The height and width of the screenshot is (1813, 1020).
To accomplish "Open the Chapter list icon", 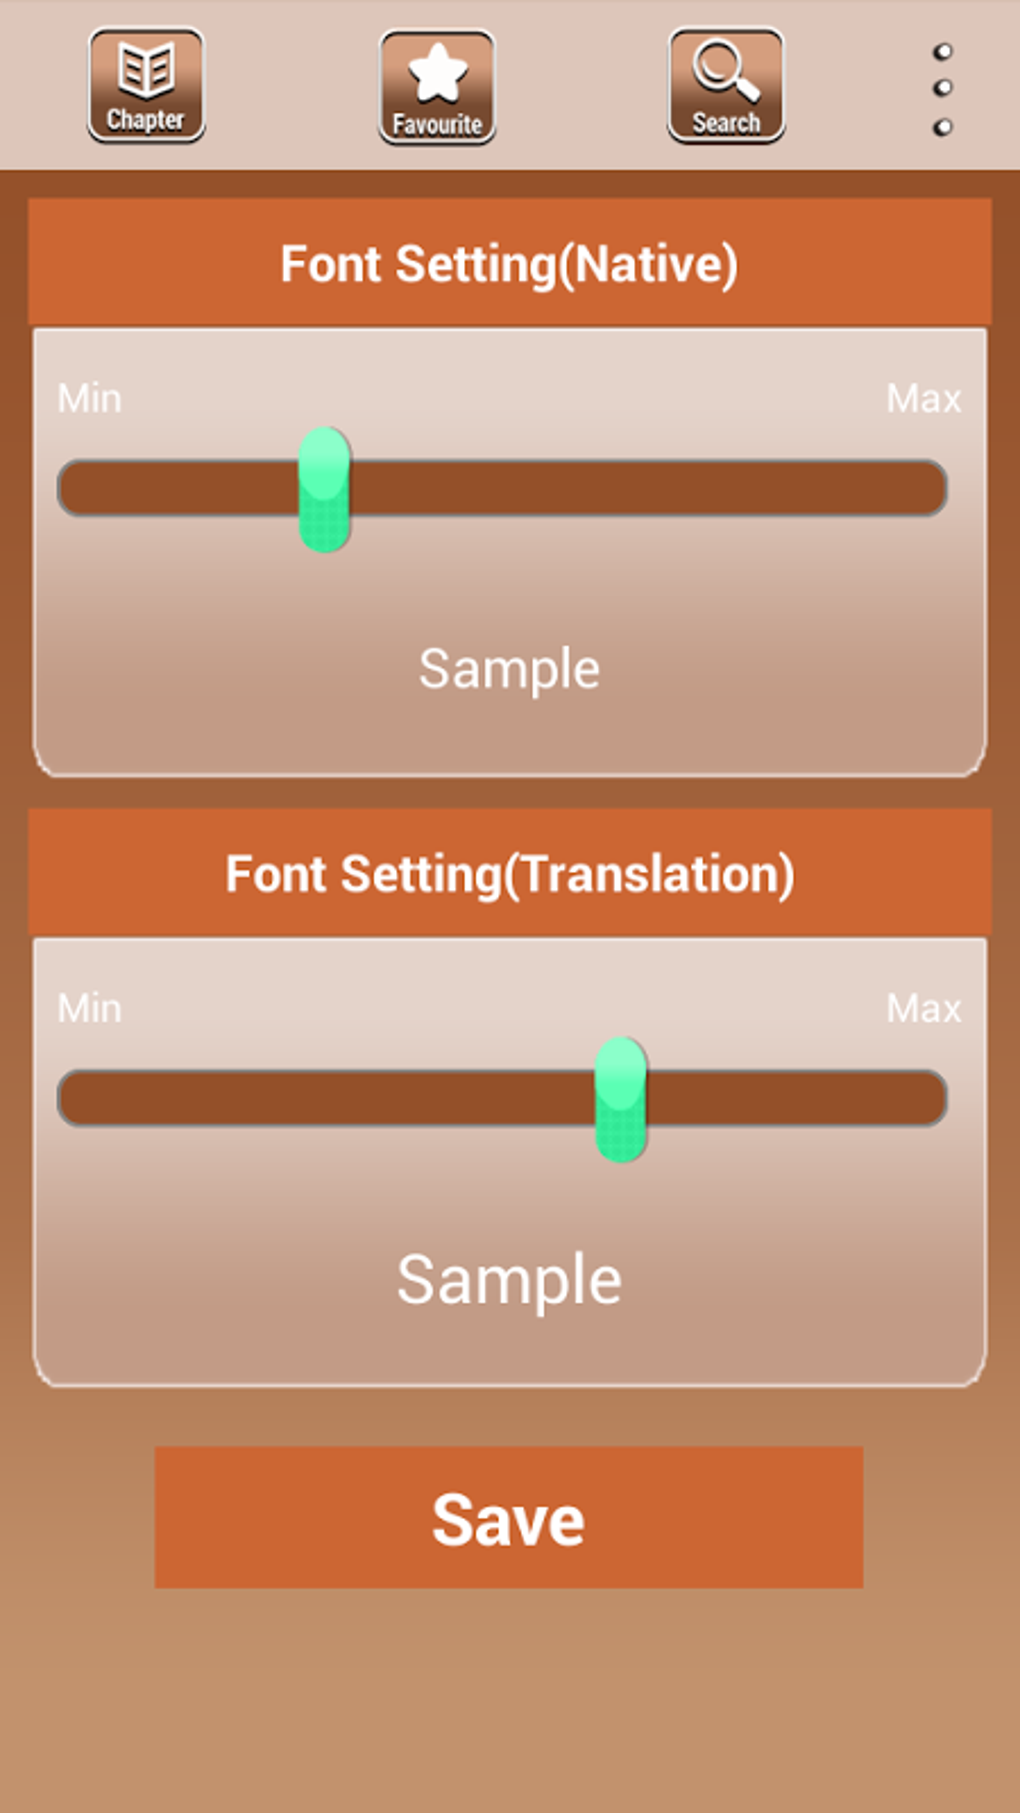I will tap(146, 85).
